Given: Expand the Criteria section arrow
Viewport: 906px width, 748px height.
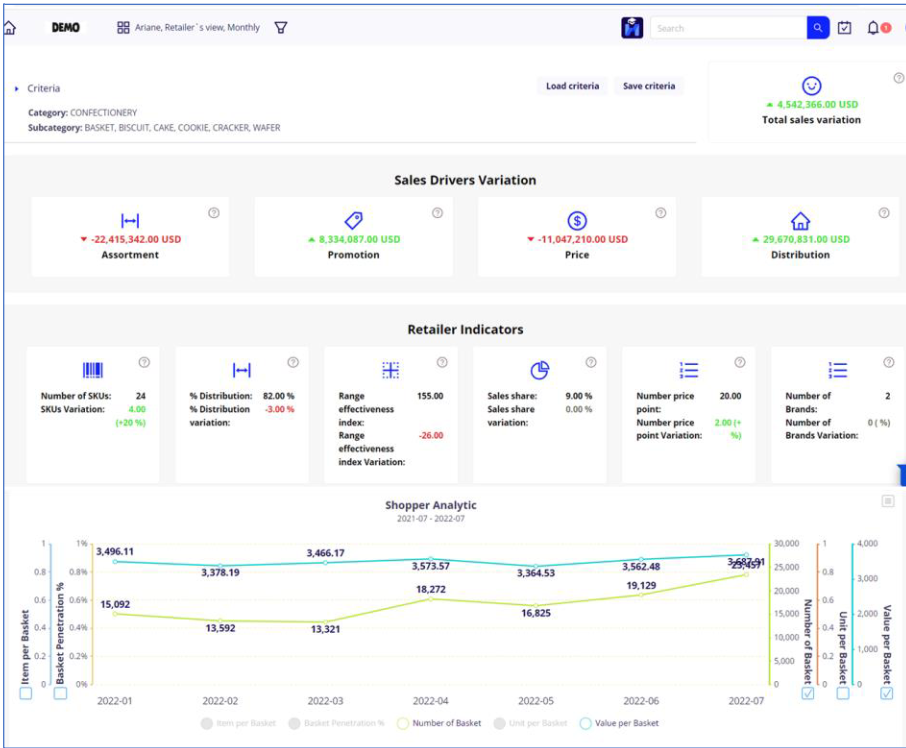Looking at the screenshot, I should click(x=17, y=89).
